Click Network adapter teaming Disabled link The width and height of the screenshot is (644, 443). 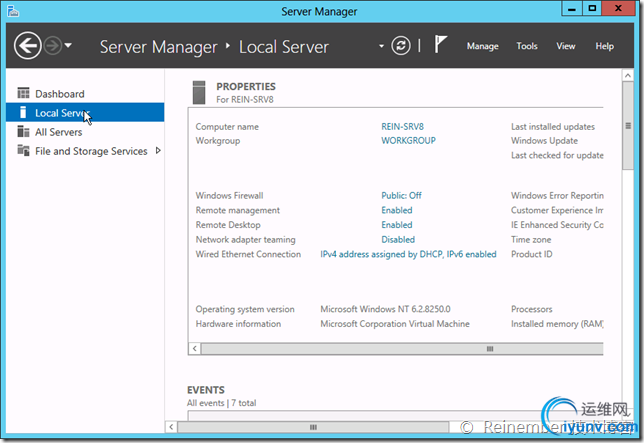398,239
